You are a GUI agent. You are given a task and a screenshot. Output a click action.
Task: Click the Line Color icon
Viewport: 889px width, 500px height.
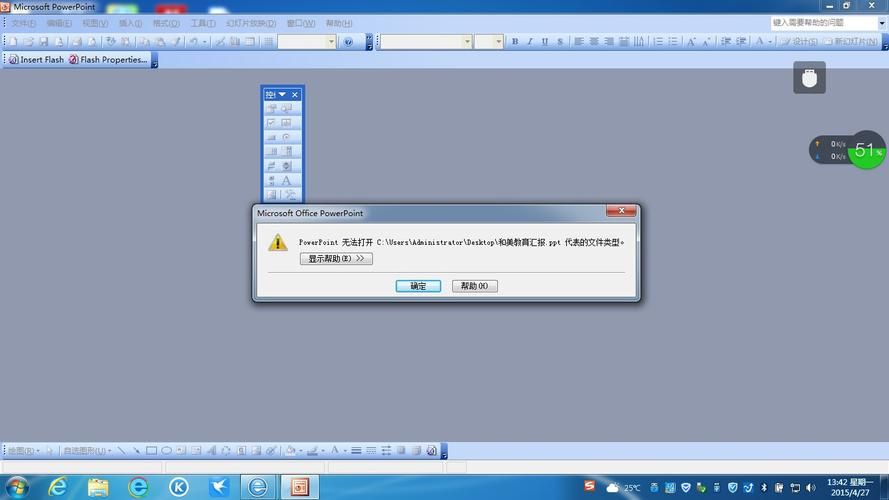[312, 451]
